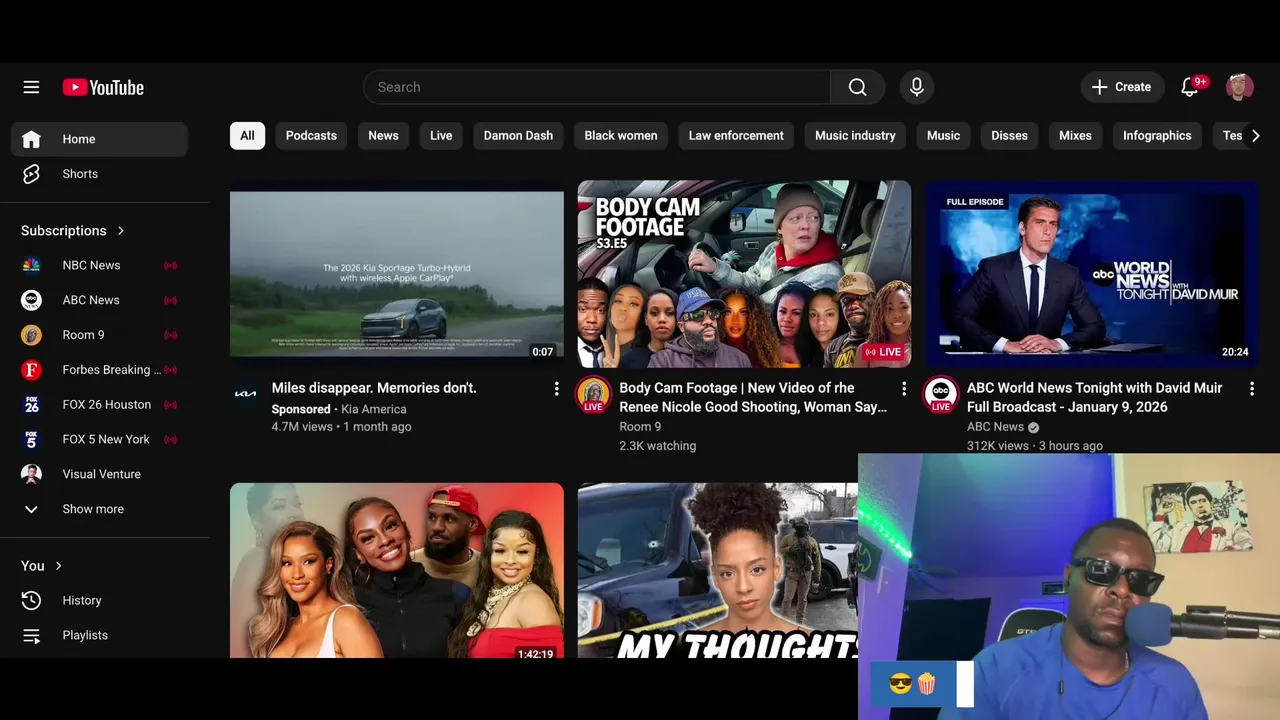1280x720 pixels.
Task: Click ABC News channel avatar under video
Action: (941, 395)
